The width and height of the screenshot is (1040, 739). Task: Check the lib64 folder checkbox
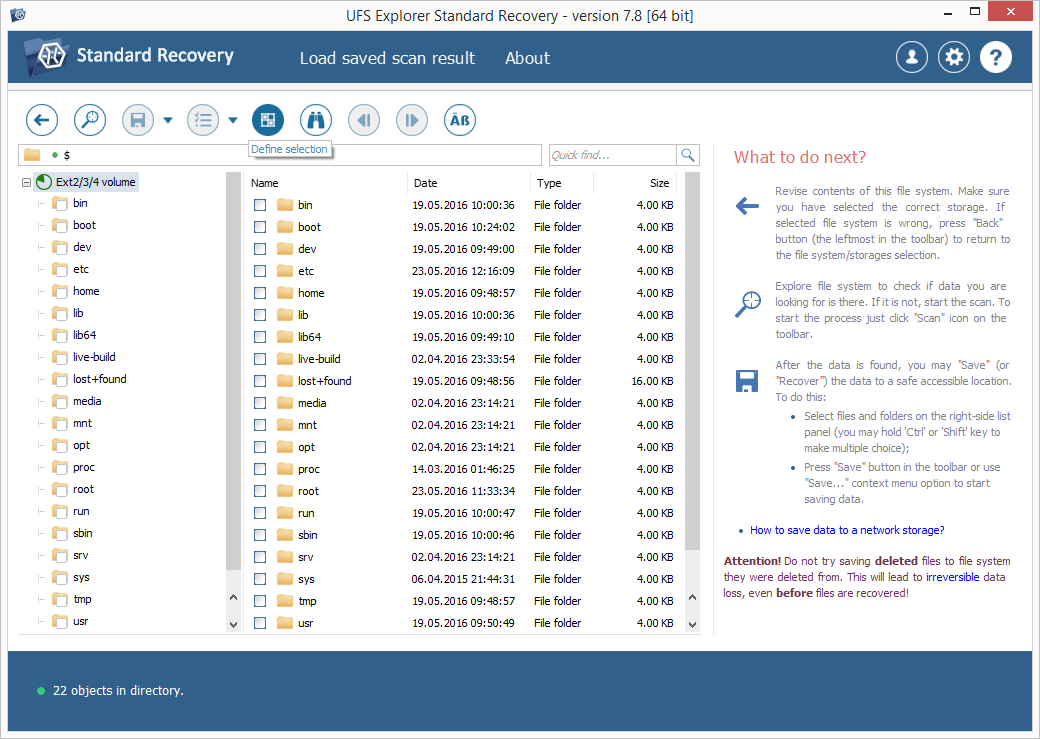point(260,337)
